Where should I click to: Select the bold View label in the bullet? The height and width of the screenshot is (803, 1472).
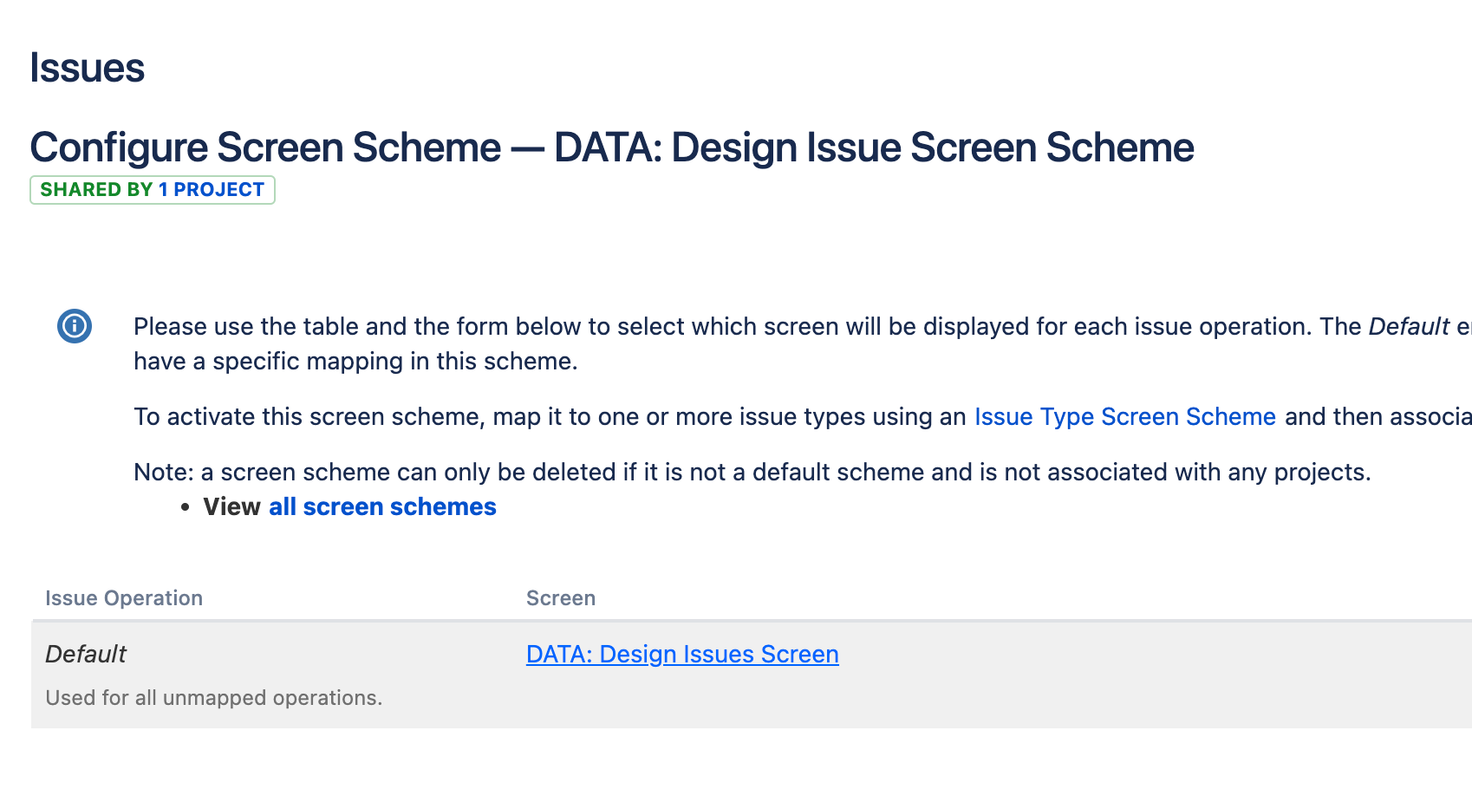tap(231, 506)
